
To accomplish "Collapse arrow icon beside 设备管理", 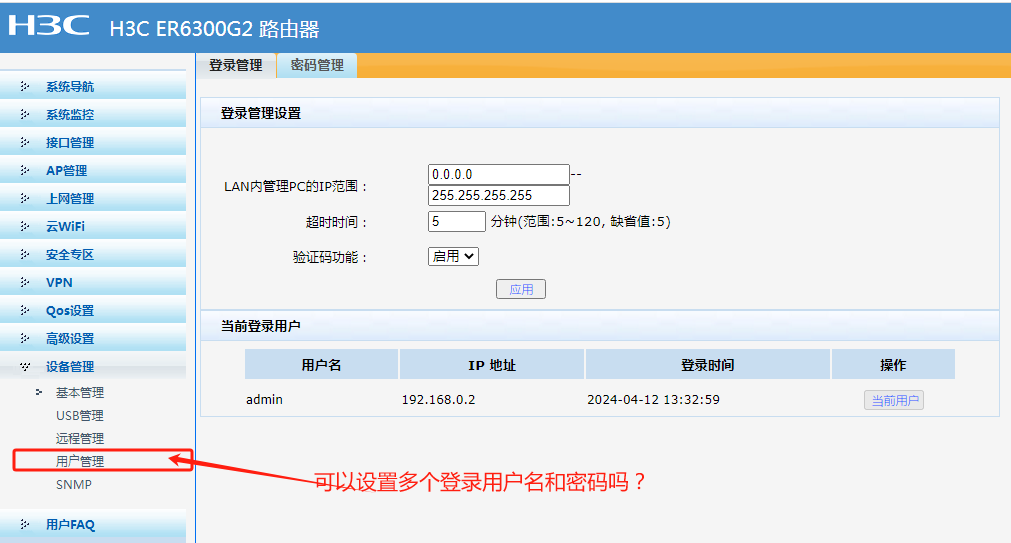I will (25, 366).
